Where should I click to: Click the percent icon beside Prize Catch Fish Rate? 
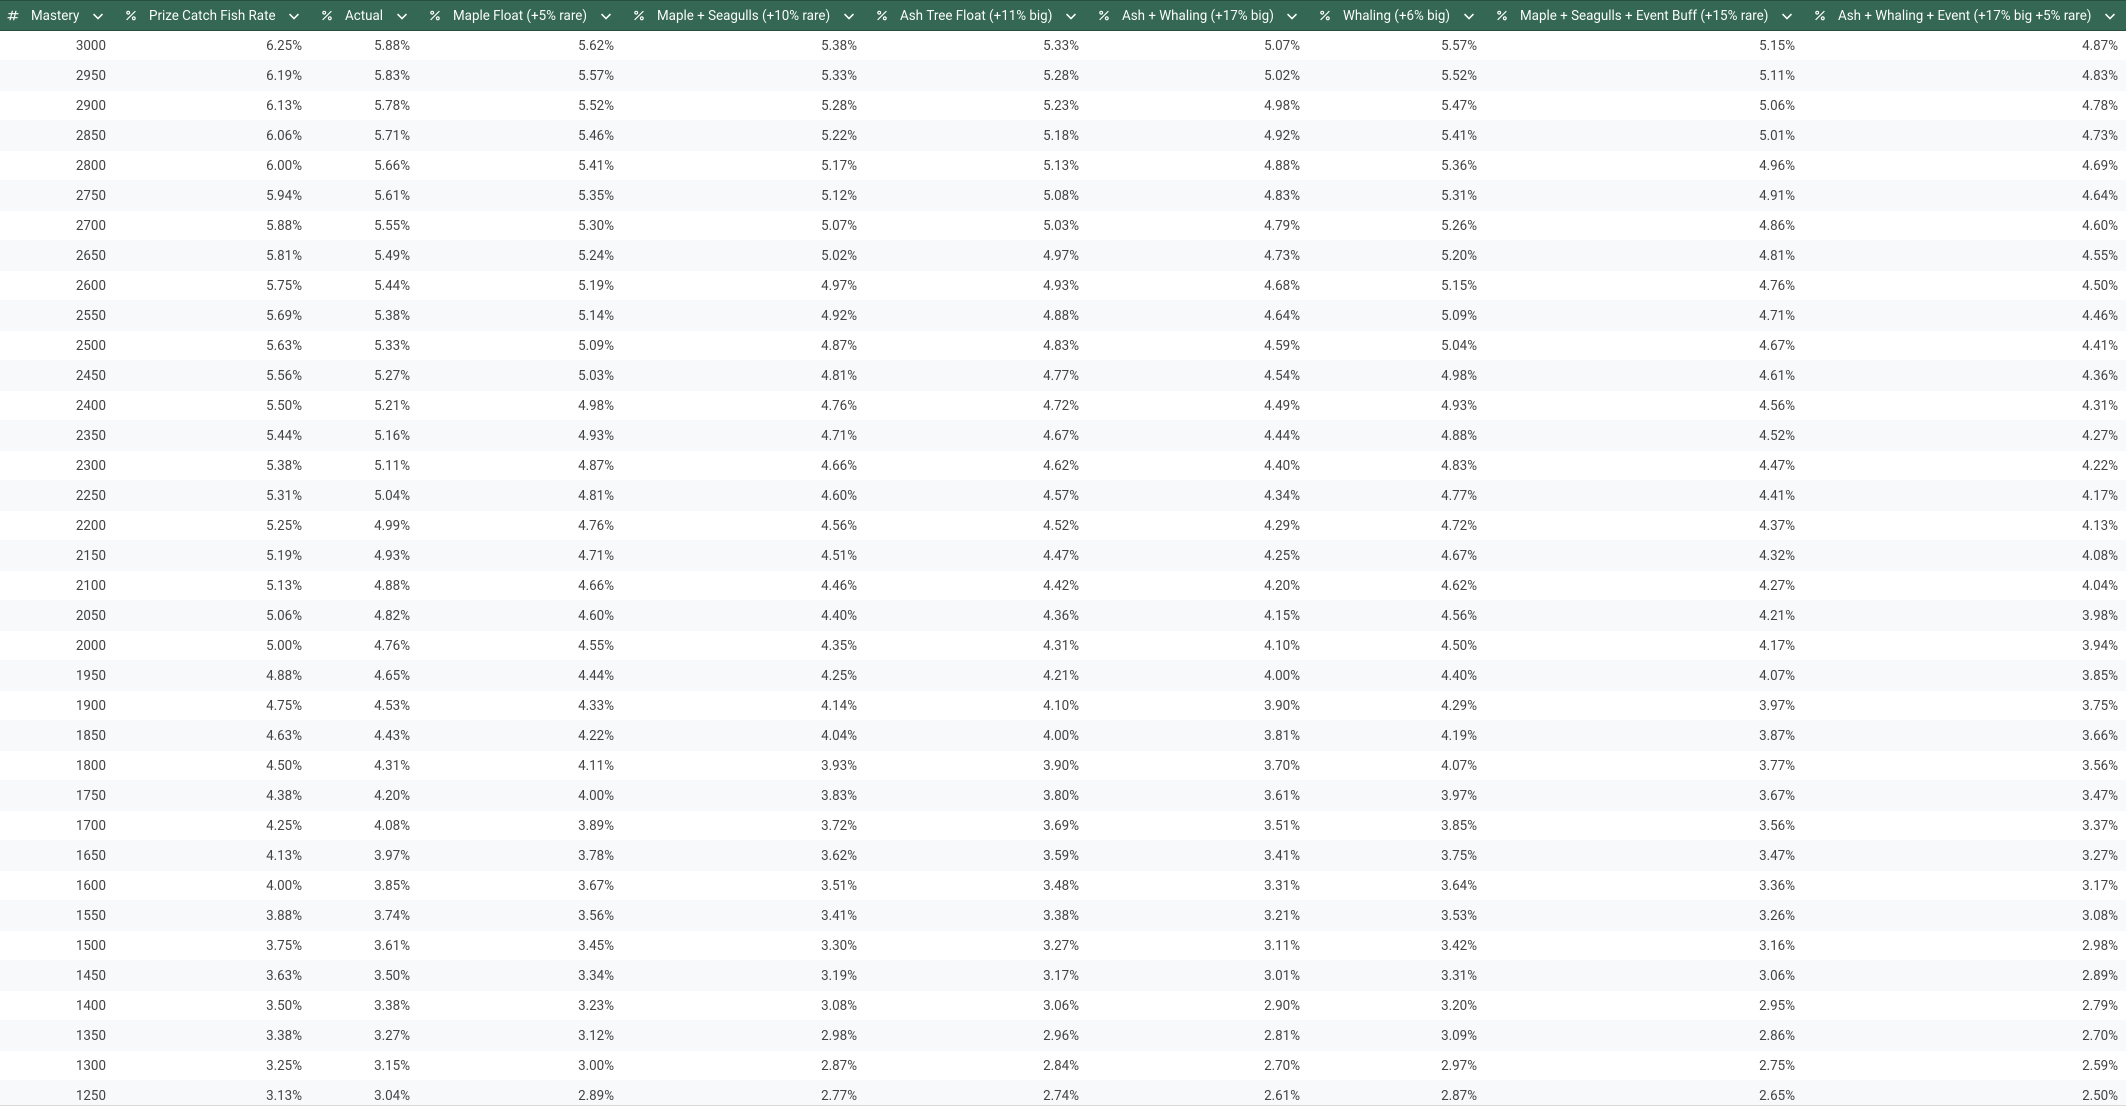pyautogui.click(x=131, y=16)
